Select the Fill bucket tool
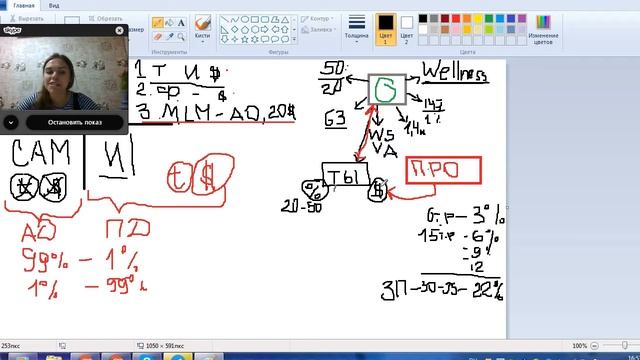 (169, 22)
